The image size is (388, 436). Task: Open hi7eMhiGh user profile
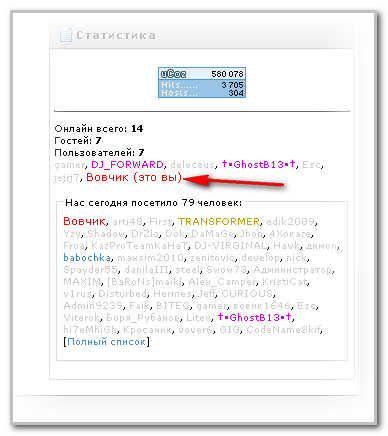pos(90,330)
